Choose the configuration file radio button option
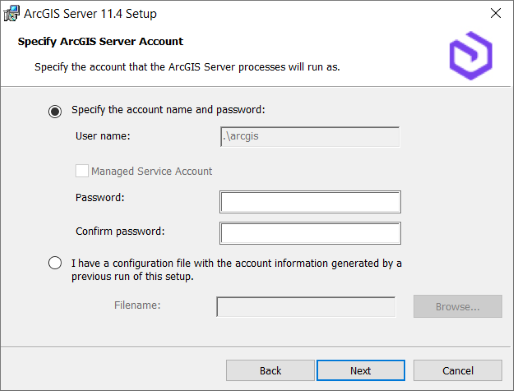514x391 pixels. click(55, 263)
